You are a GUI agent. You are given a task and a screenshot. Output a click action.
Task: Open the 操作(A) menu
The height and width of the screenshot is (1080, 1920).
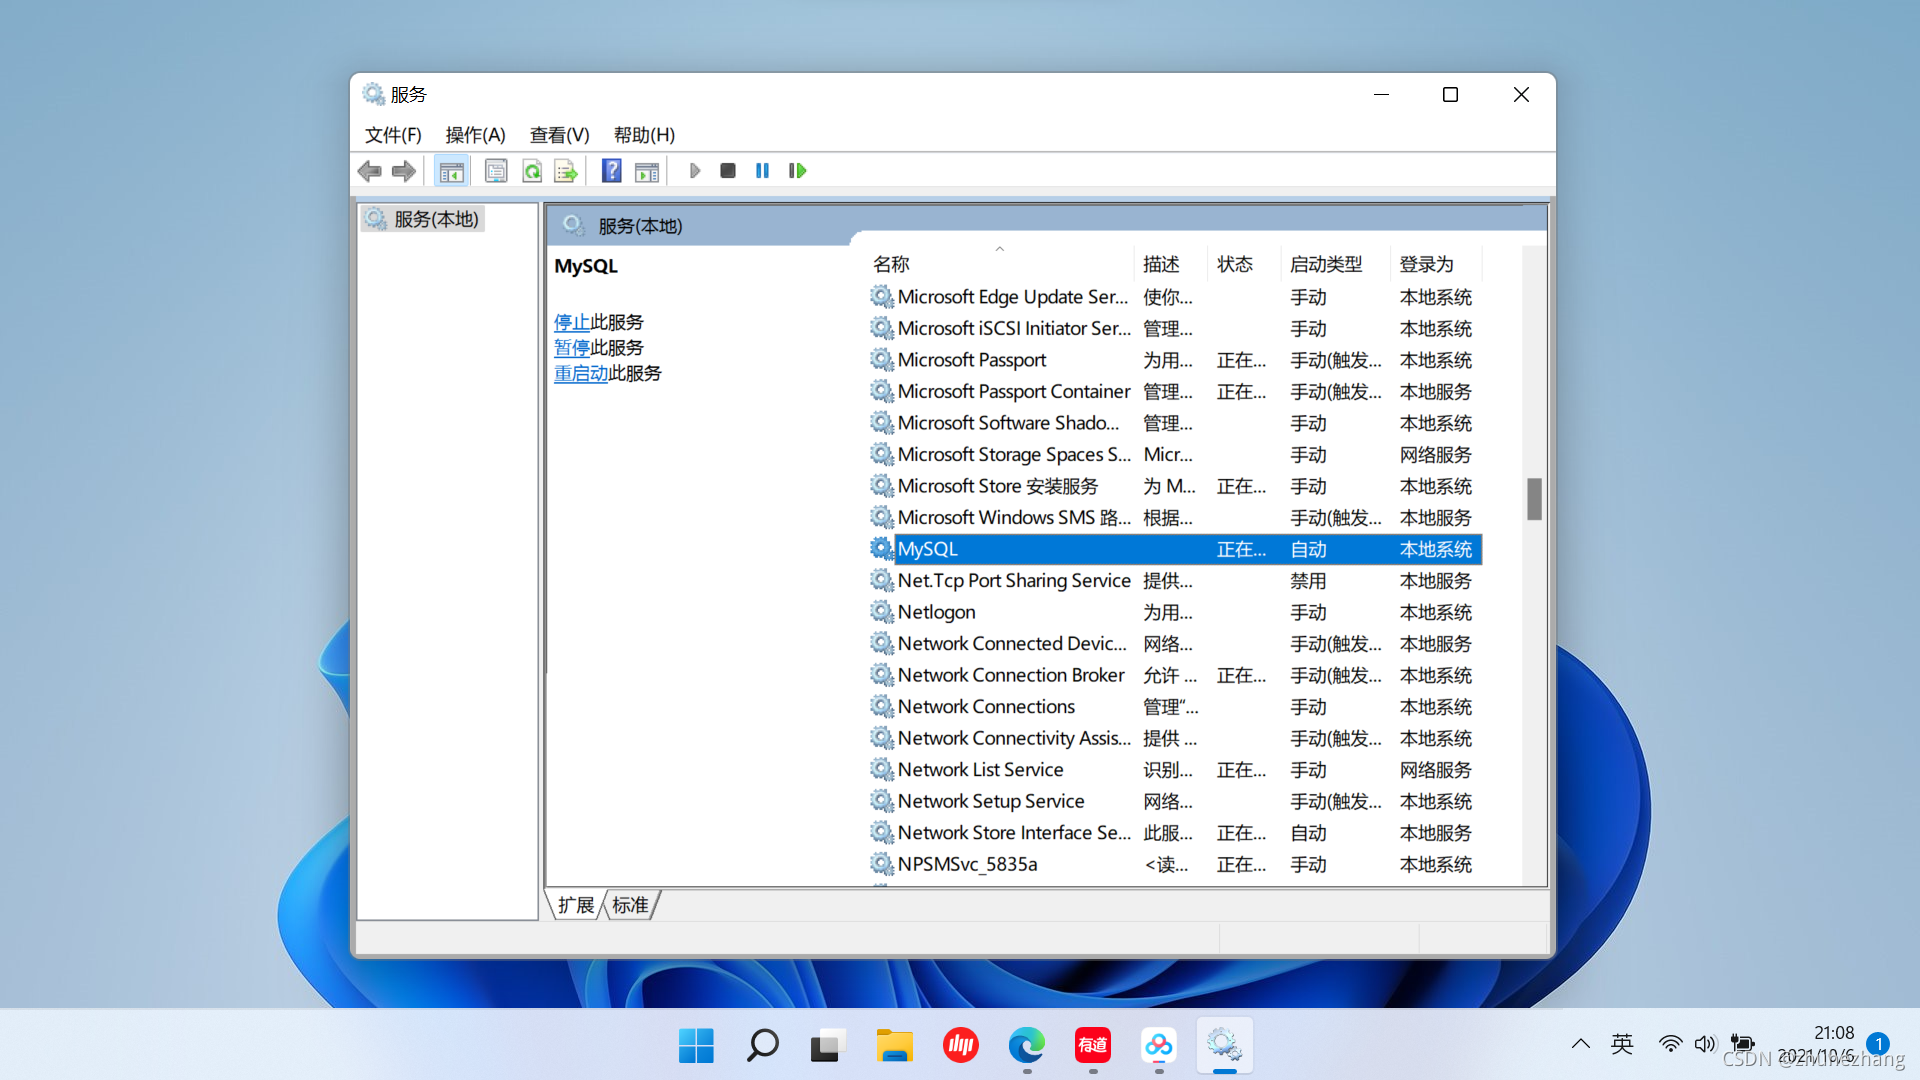pyautogui.click(x=475, y=135)
